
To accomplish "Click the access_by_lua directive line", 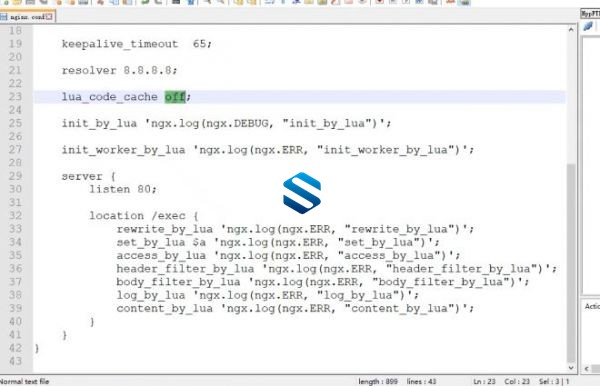I will coord(289,256).
